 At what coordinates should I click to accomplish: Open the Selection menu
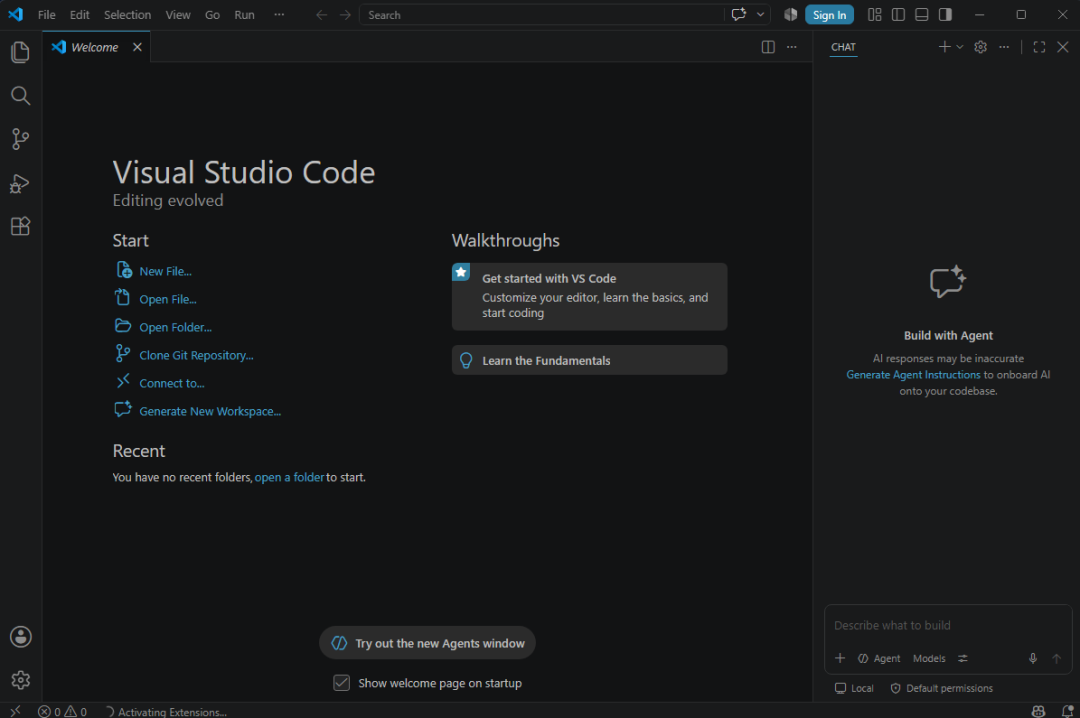coord(127,14)
